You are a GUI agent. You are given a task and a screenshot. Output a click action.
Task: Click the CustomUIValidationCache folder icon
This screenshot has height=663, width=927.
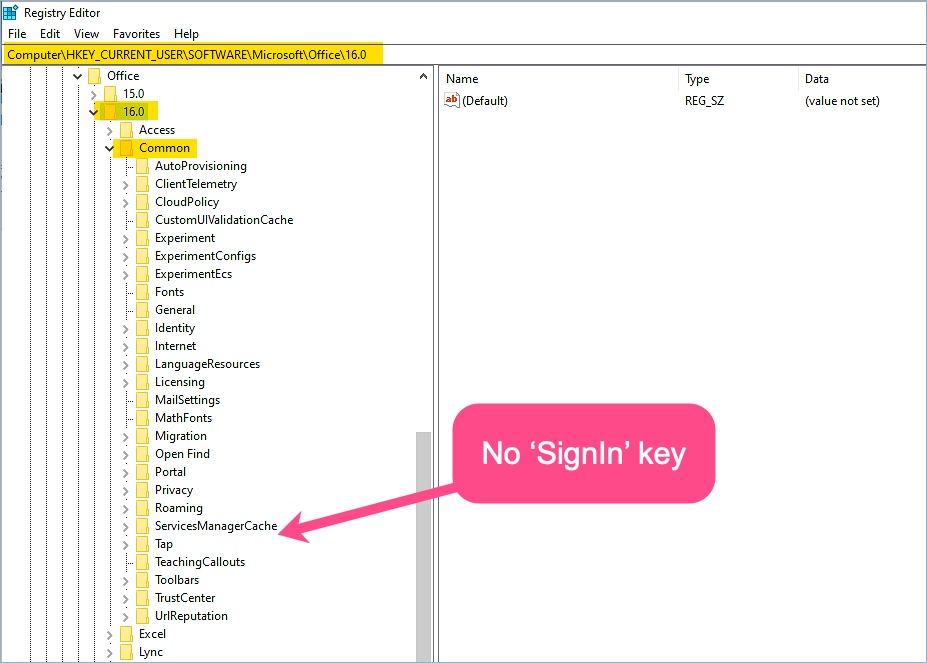tap(142, 220)
